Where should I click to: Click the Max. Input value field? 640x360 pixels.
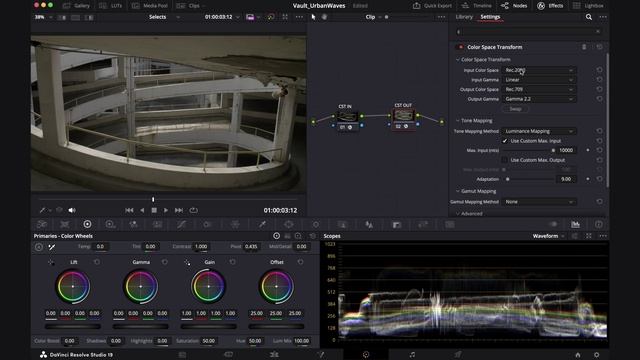[567, 150]
